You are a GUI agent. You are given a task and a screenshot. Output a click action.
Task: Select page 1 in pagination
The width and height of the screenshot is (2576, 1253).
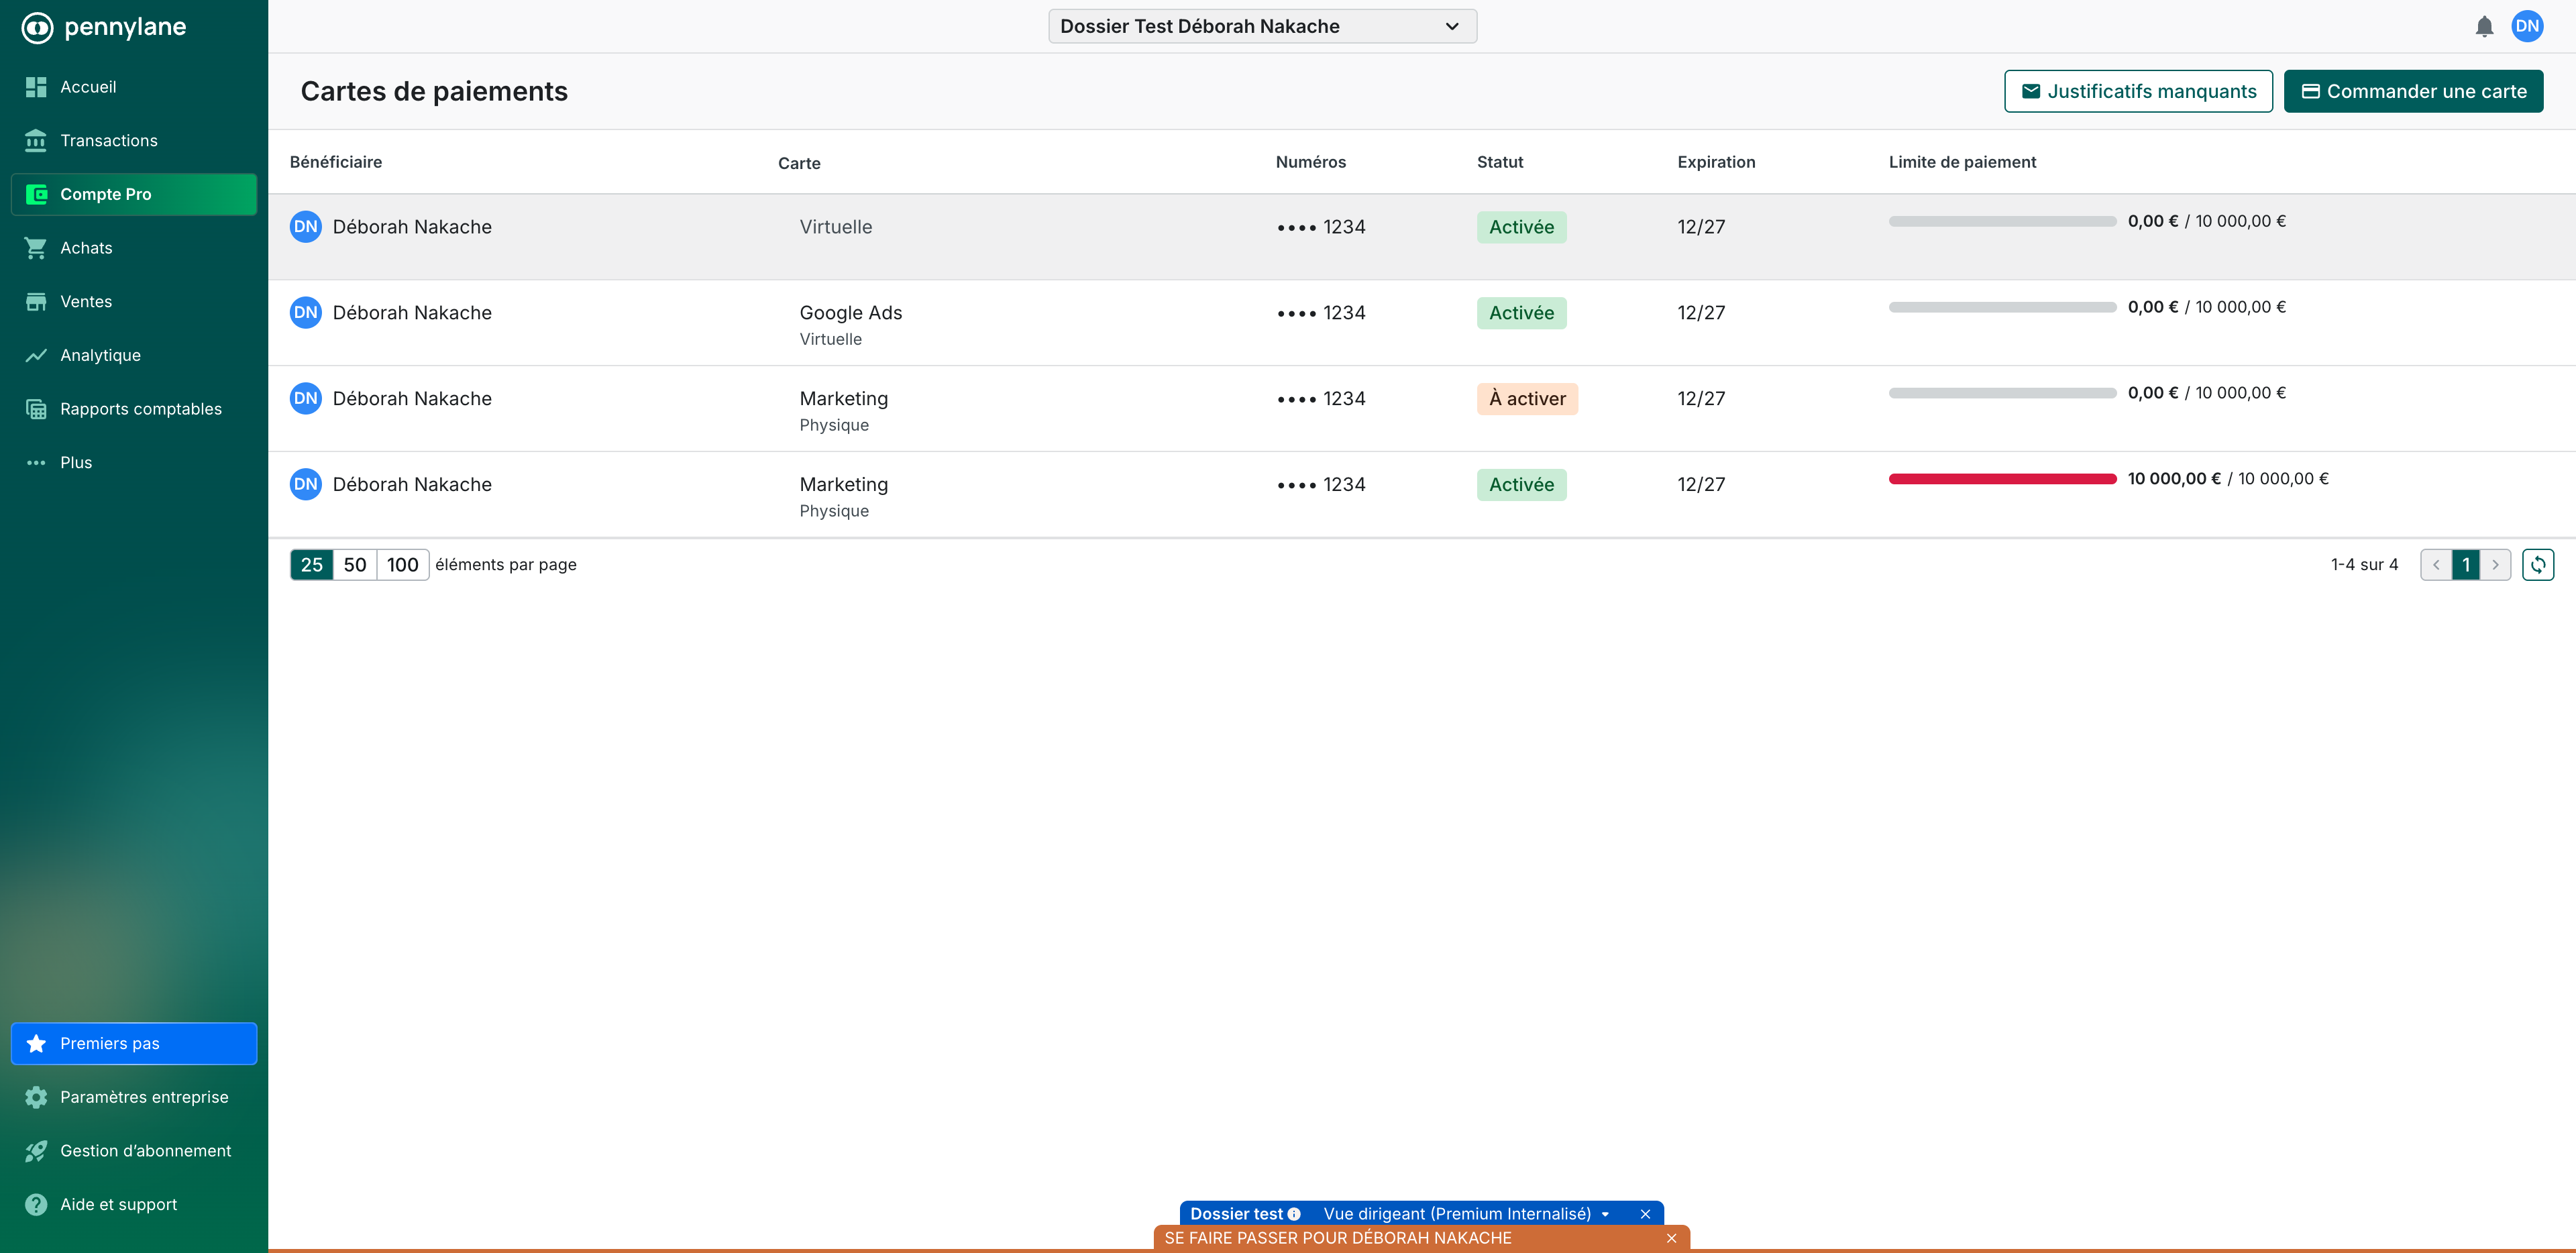coord(2466,565)
